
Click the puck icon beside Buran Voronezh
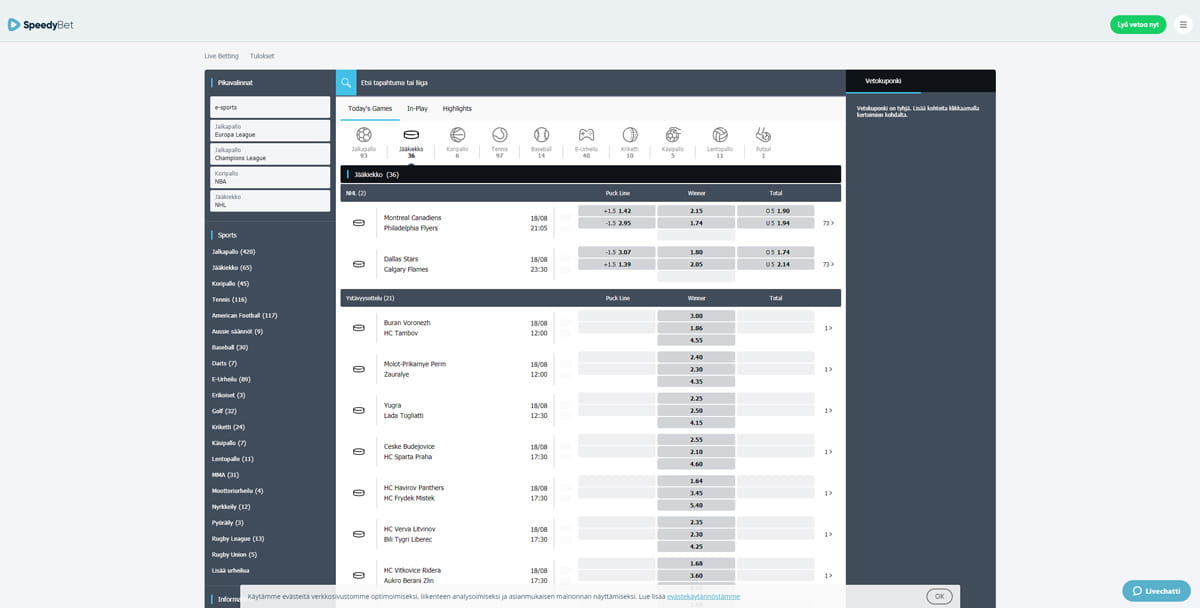coord(359,328)
